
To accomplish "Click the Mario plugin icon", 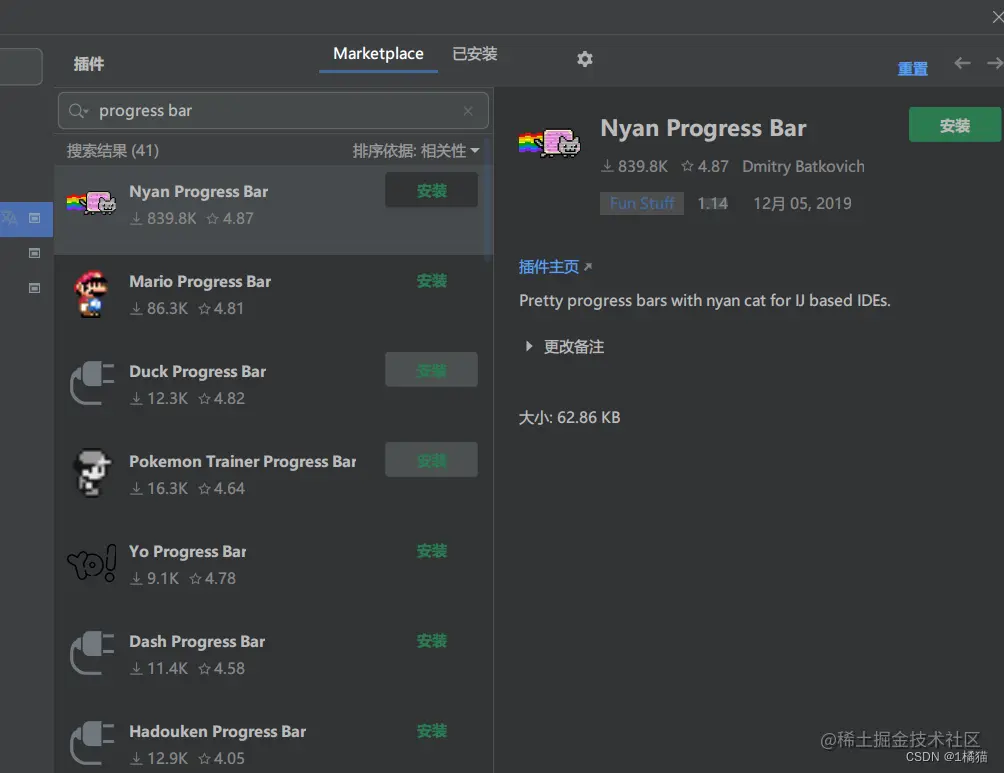I will (91, 294).
